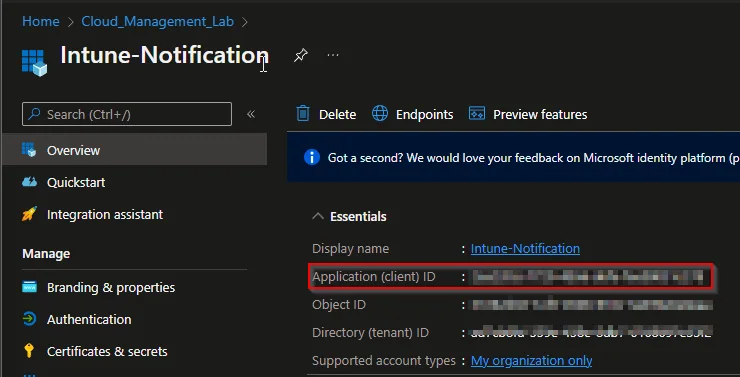Click the blurred Application (client) ID value
This screenshot has width=740, height=377.
tap(588, 277)
